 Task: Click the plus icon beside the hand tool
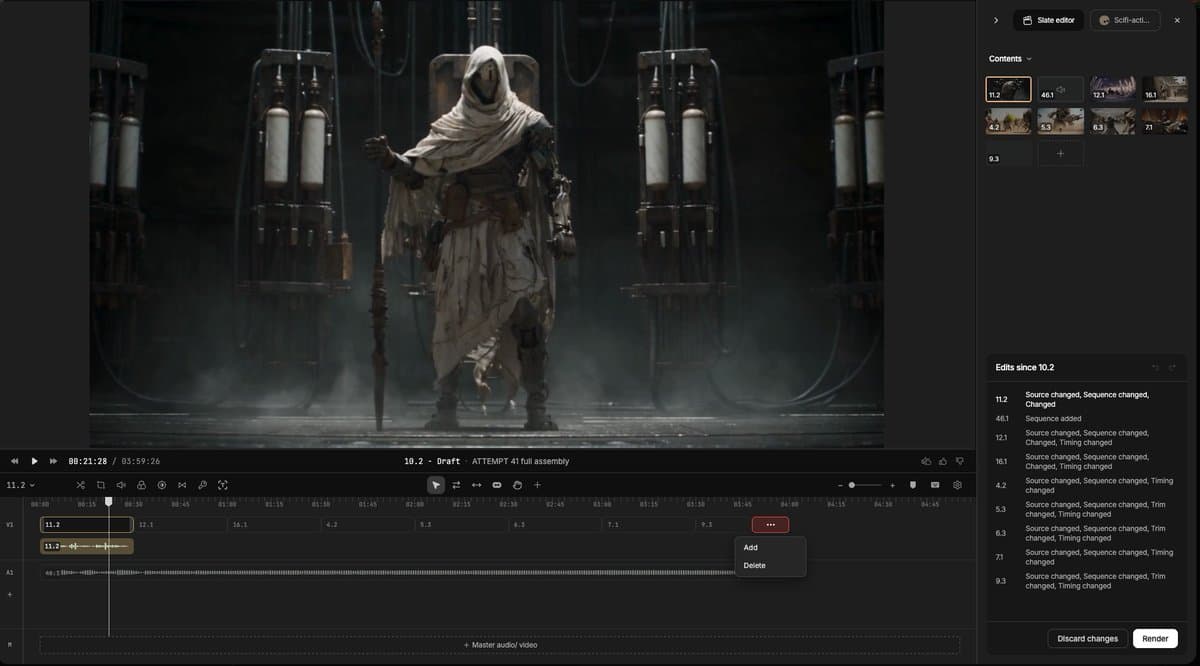coord(537,485)
